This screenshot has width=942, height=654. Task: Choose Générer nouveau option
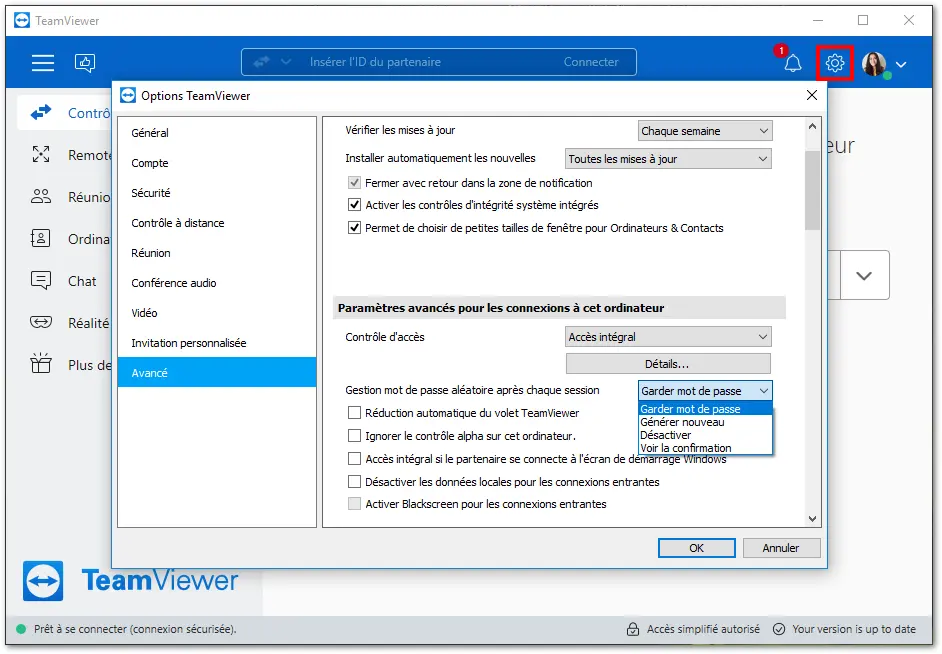(x=705, y=422)
